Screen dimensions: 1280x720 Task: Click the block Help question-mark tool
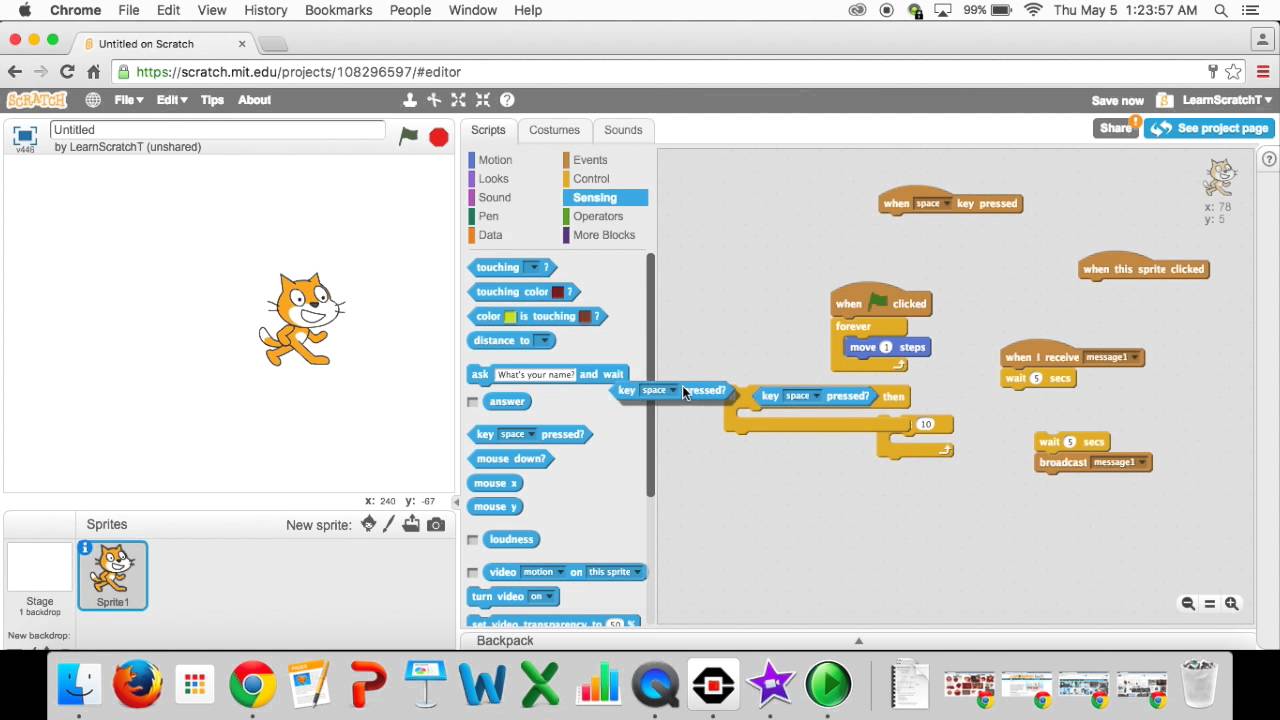[507, 100]
